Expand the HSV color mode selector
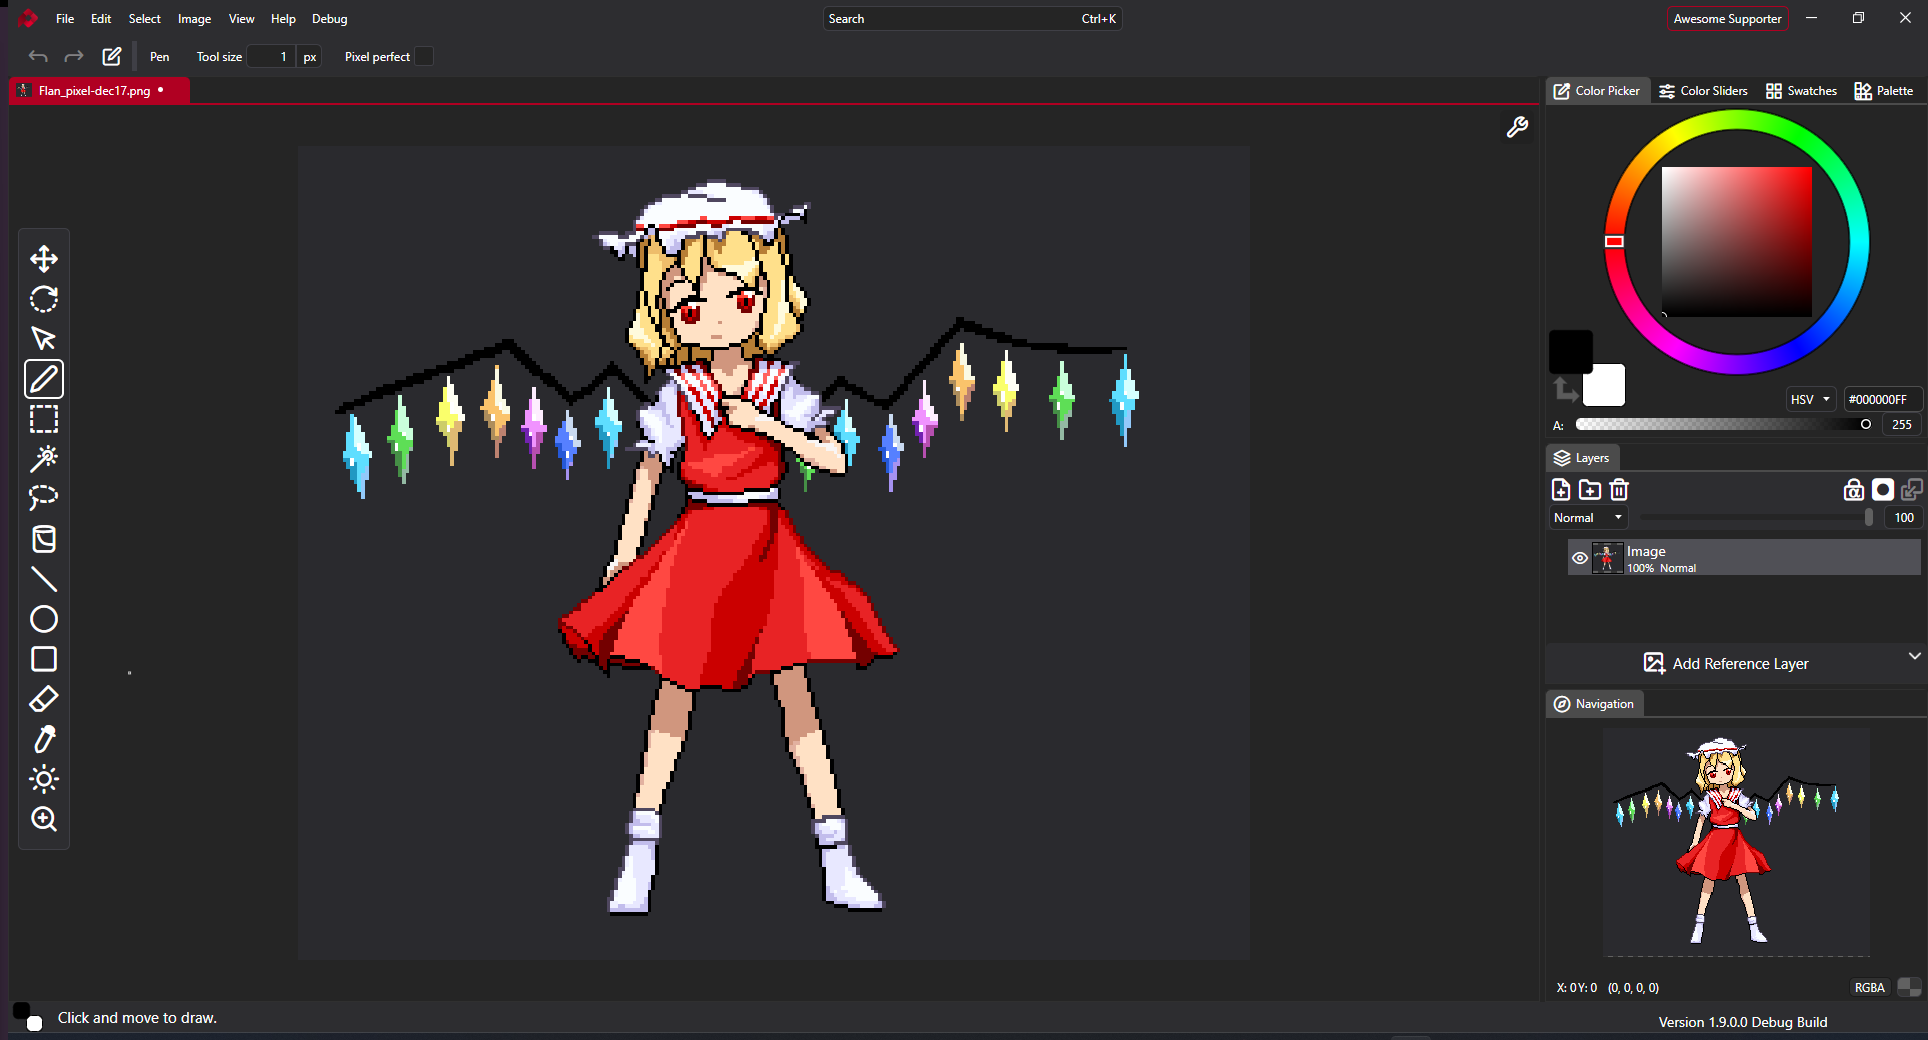This screenshot has height=1040, width=1928. tap(1809, 399)
